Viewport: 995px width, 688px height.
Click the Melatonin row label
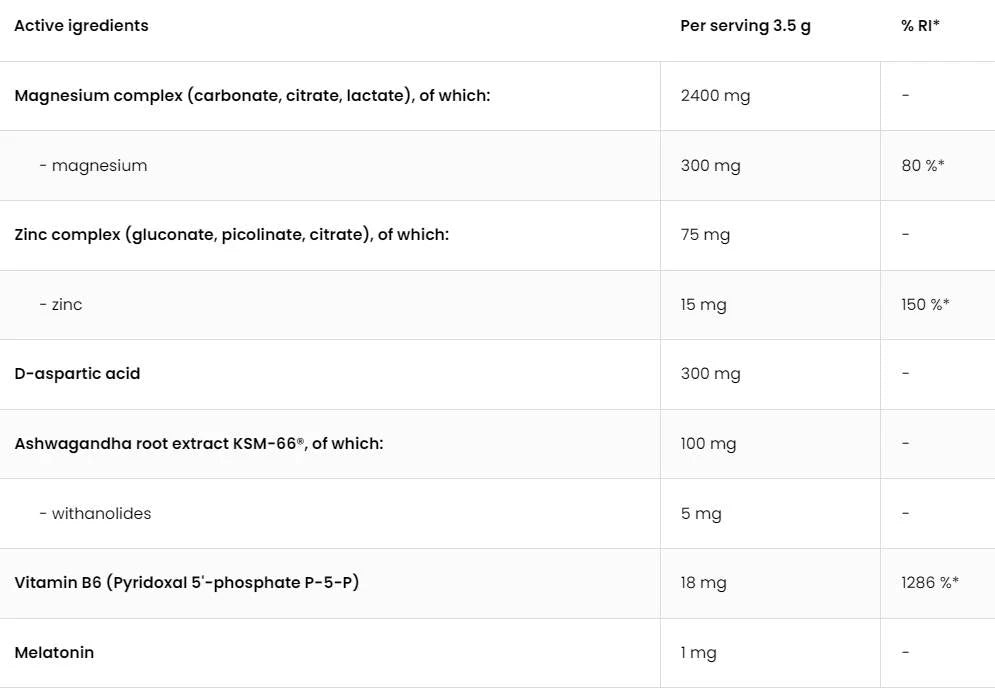(x=54, y=653)
